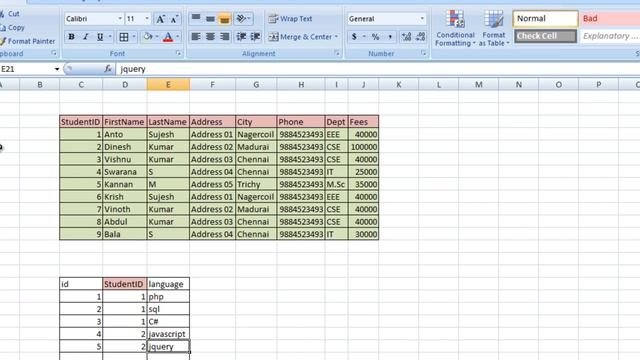
Task: Open Font dialog launcher
Action: click(178, 53)
